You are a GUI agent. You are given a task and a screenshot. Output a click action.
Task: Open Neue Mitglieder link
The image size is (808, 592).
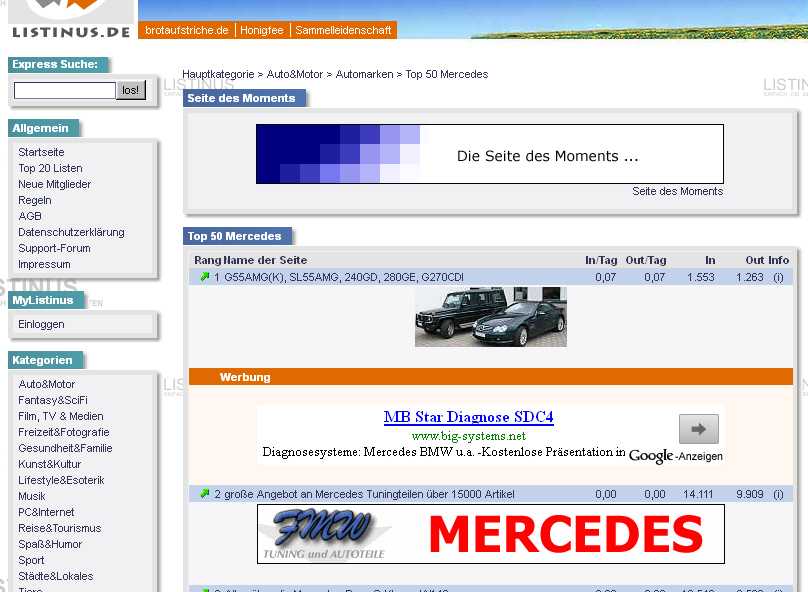(x=55, y=184)
